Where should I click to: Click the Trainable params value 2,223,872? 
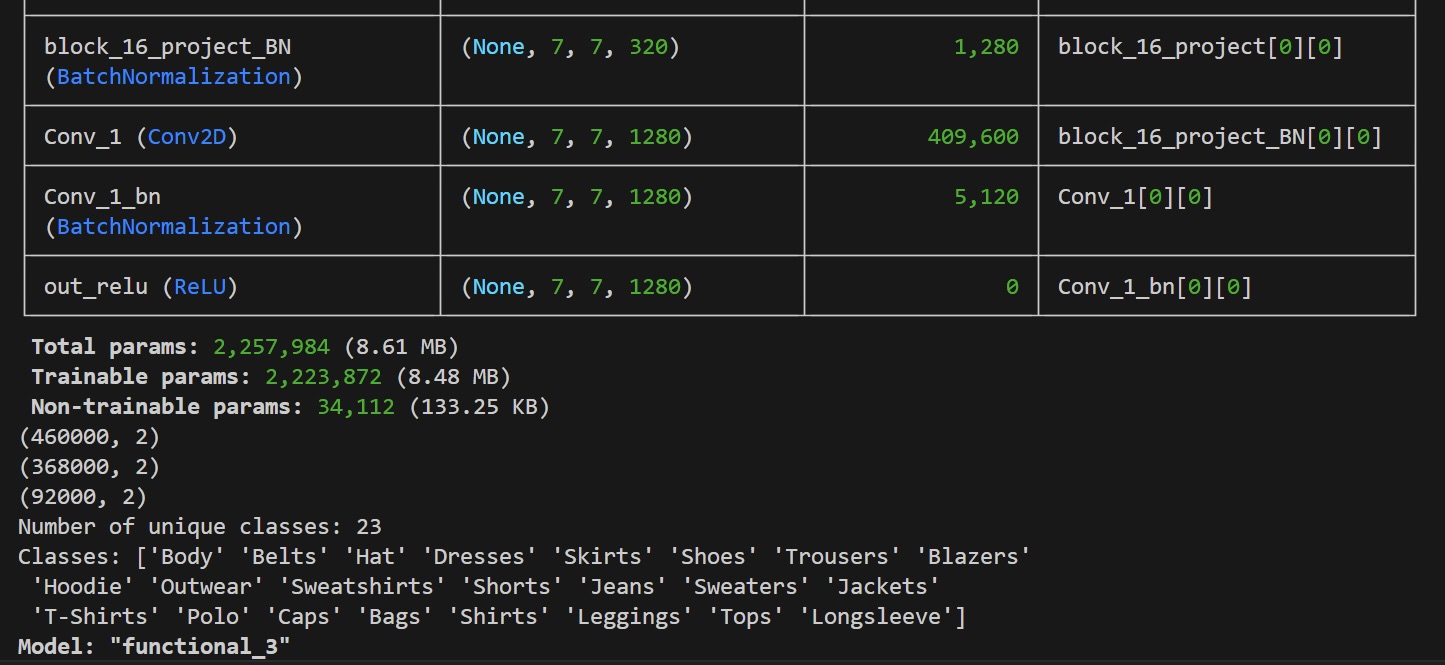tap(324, 377)
